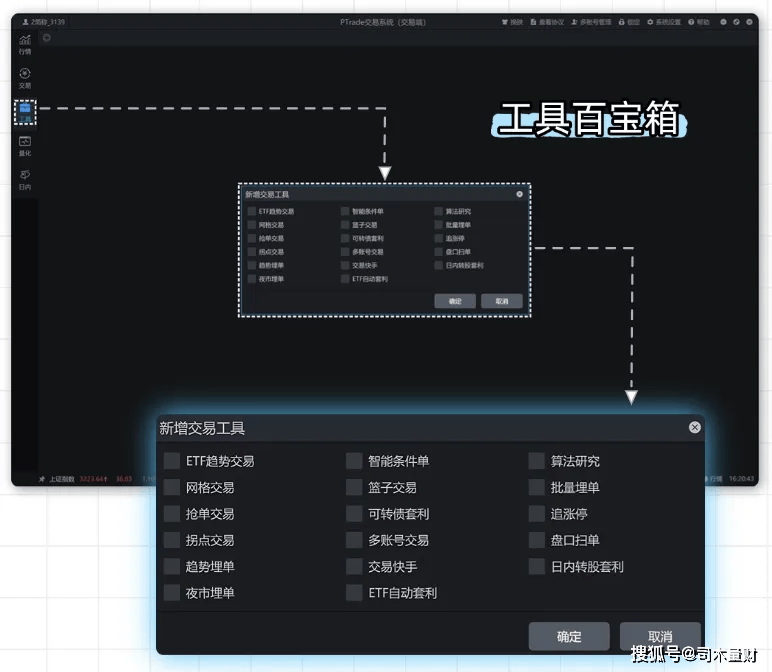The image size is (772, 672).
Task: Click 确定 in the small dialog
Action: 455,301
